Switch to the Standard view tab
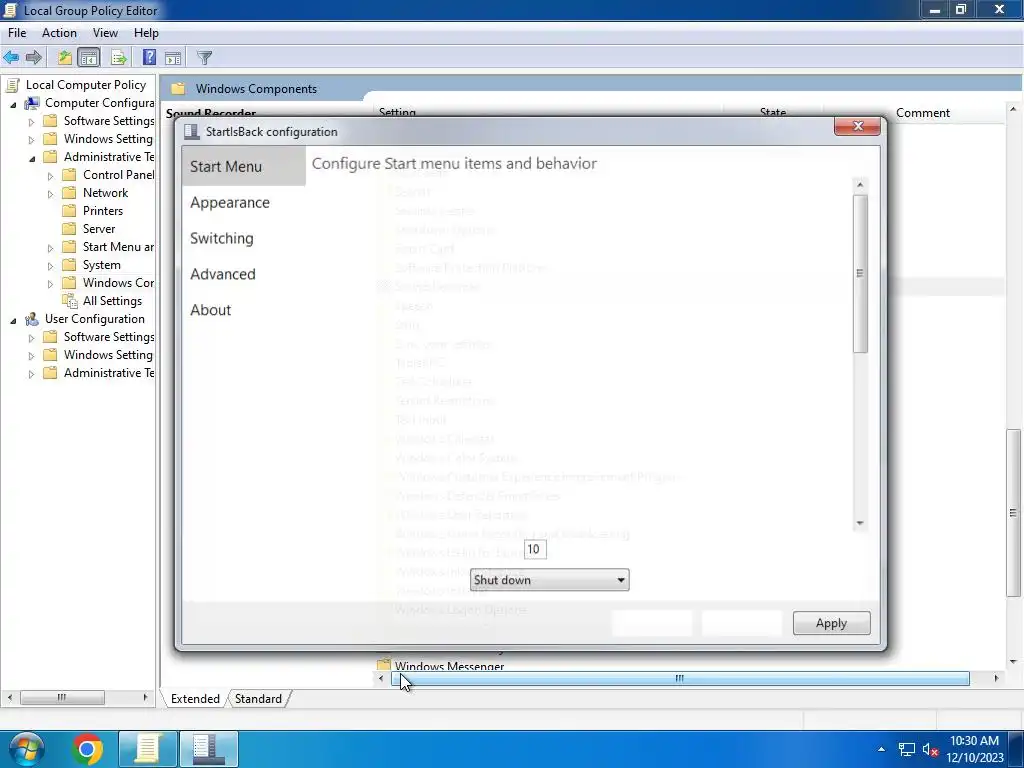 (258, 699)
